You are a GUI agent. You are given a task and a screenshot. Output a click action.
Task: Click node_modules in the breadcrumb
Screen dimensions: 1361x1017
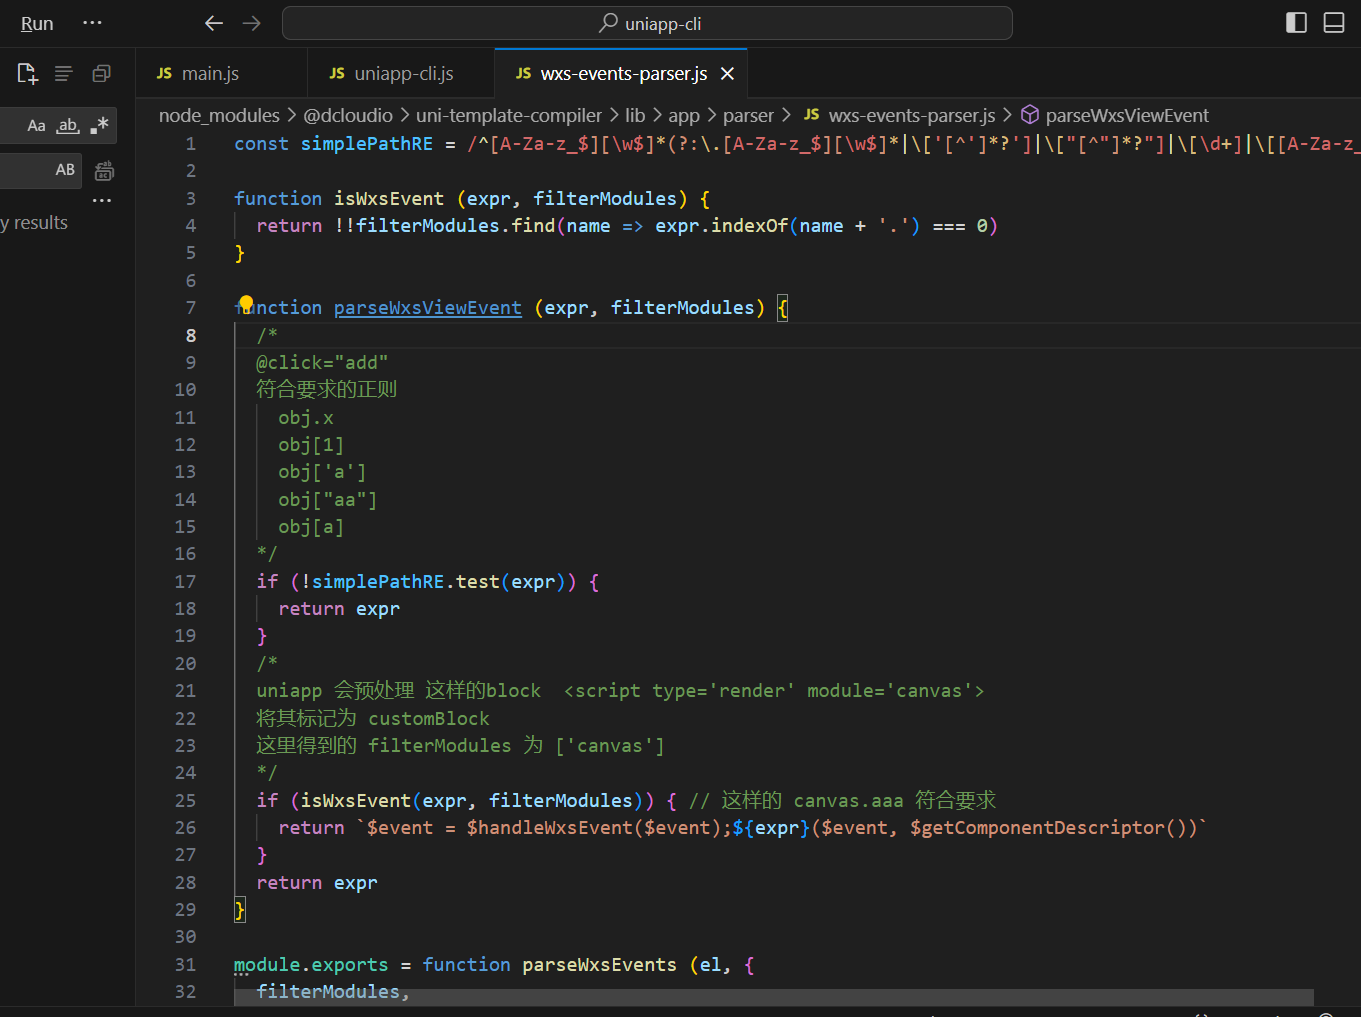(x=219, y=115)
